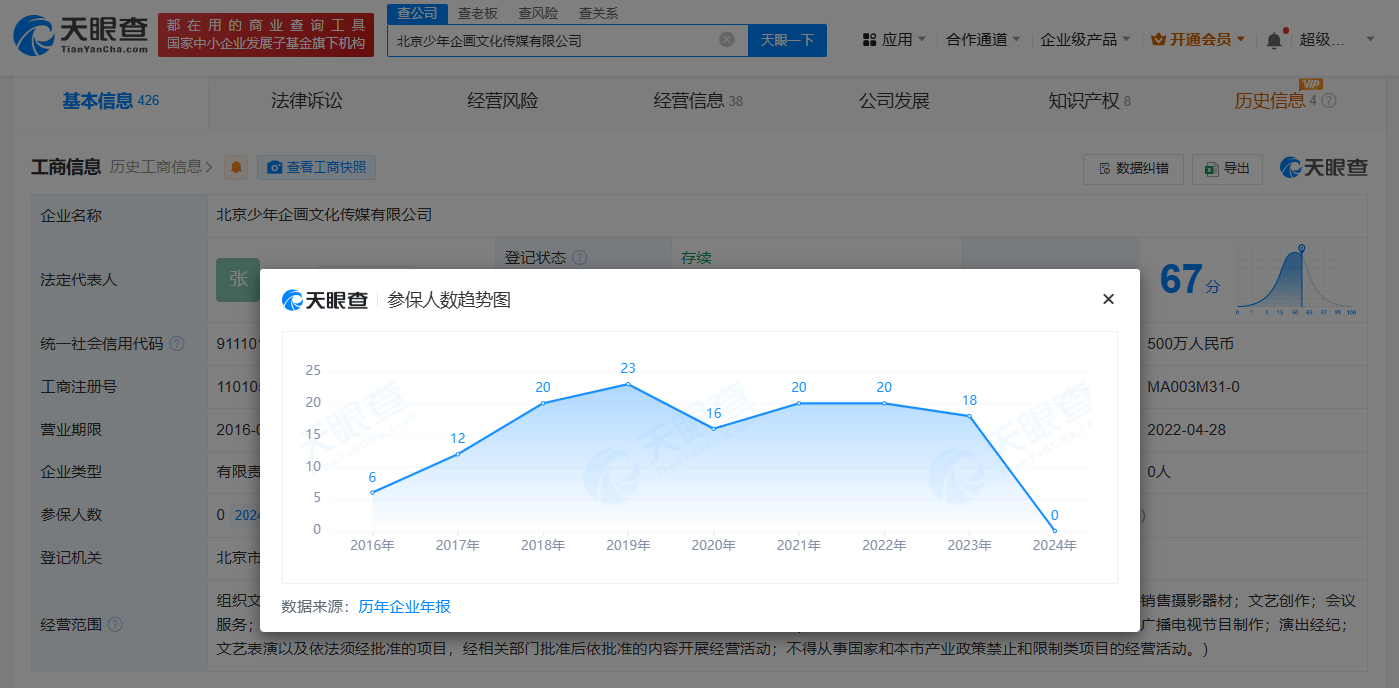The height and width of the screenshot is (688, 1399).
Task: Click the help icon next to 经营范围
Action: coord(115,625)
